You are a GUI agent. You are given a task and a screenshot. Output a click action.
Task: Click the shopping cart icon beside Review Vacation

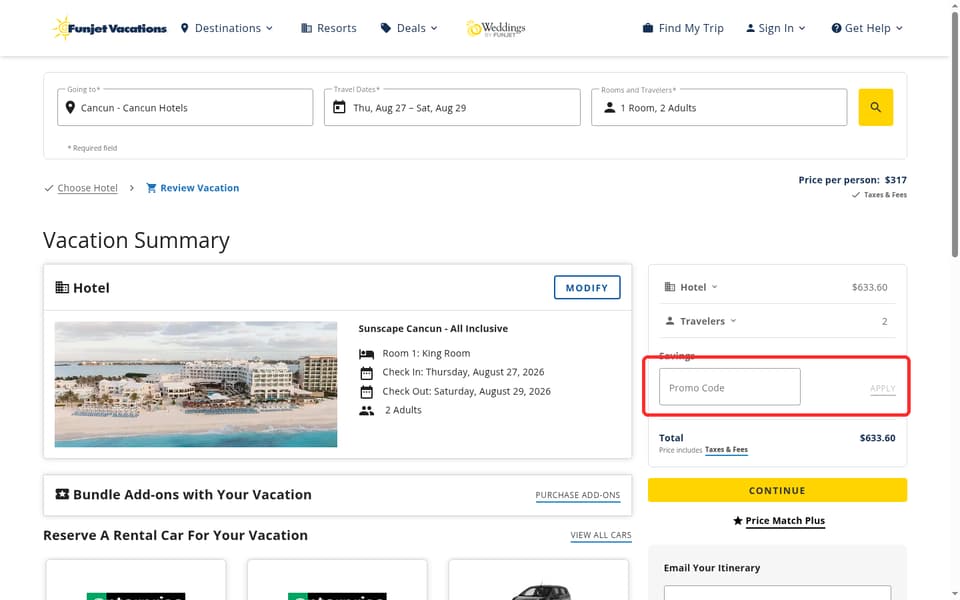click(151, 188)
